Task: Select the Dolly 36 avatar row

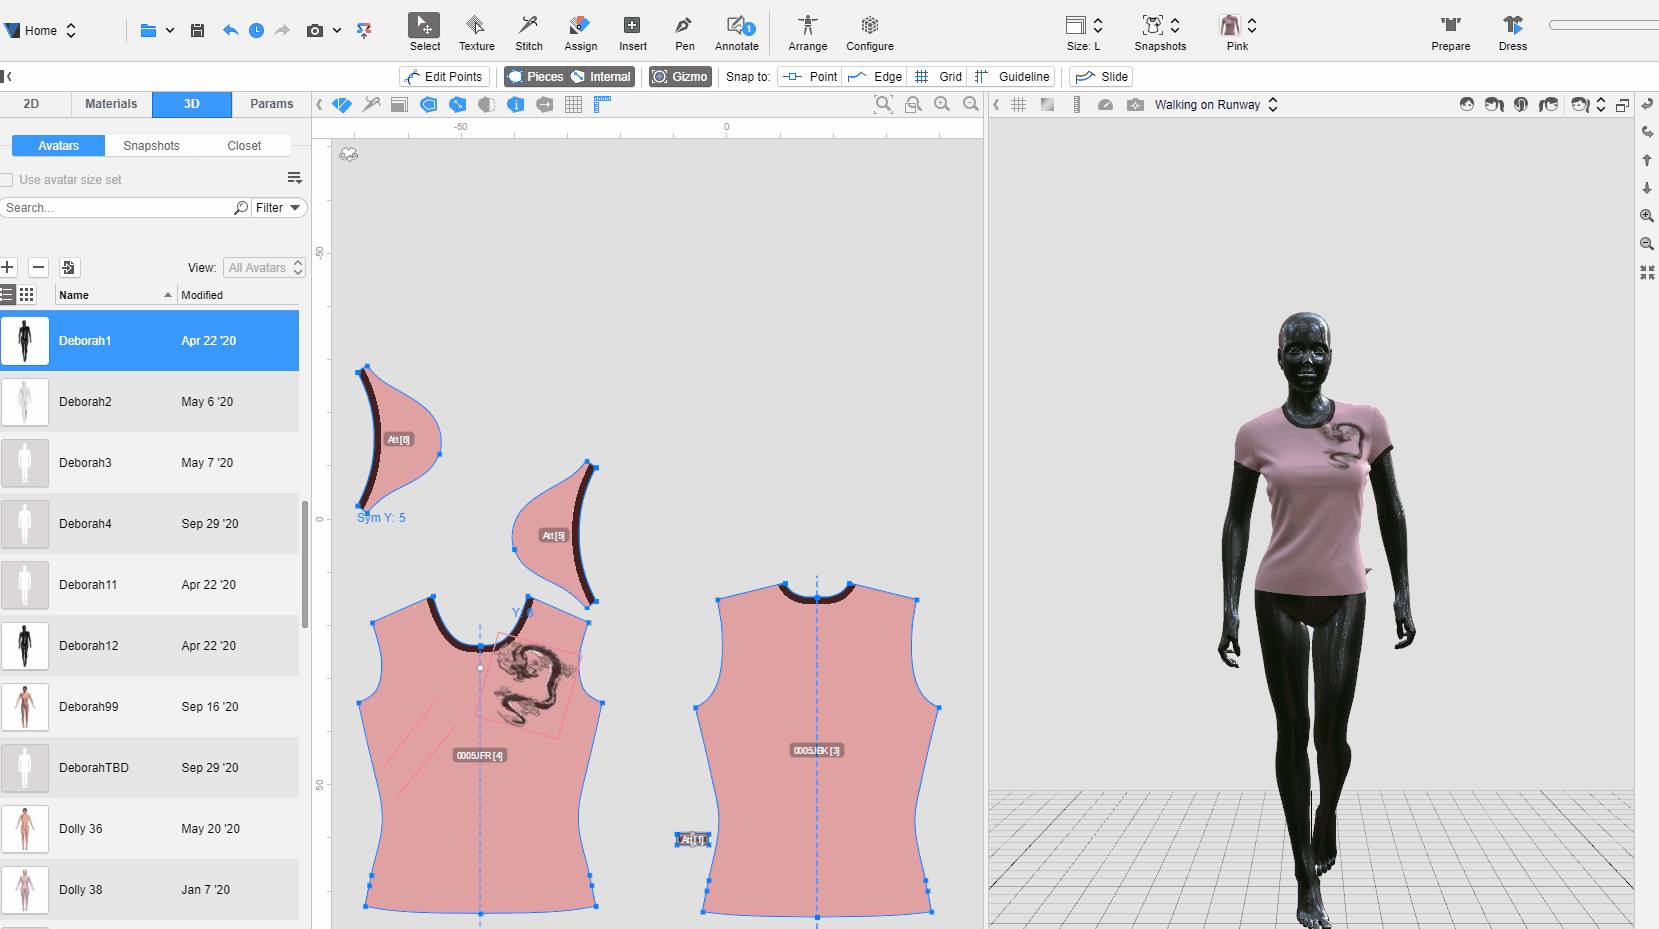Action: [x=149, y=829]
